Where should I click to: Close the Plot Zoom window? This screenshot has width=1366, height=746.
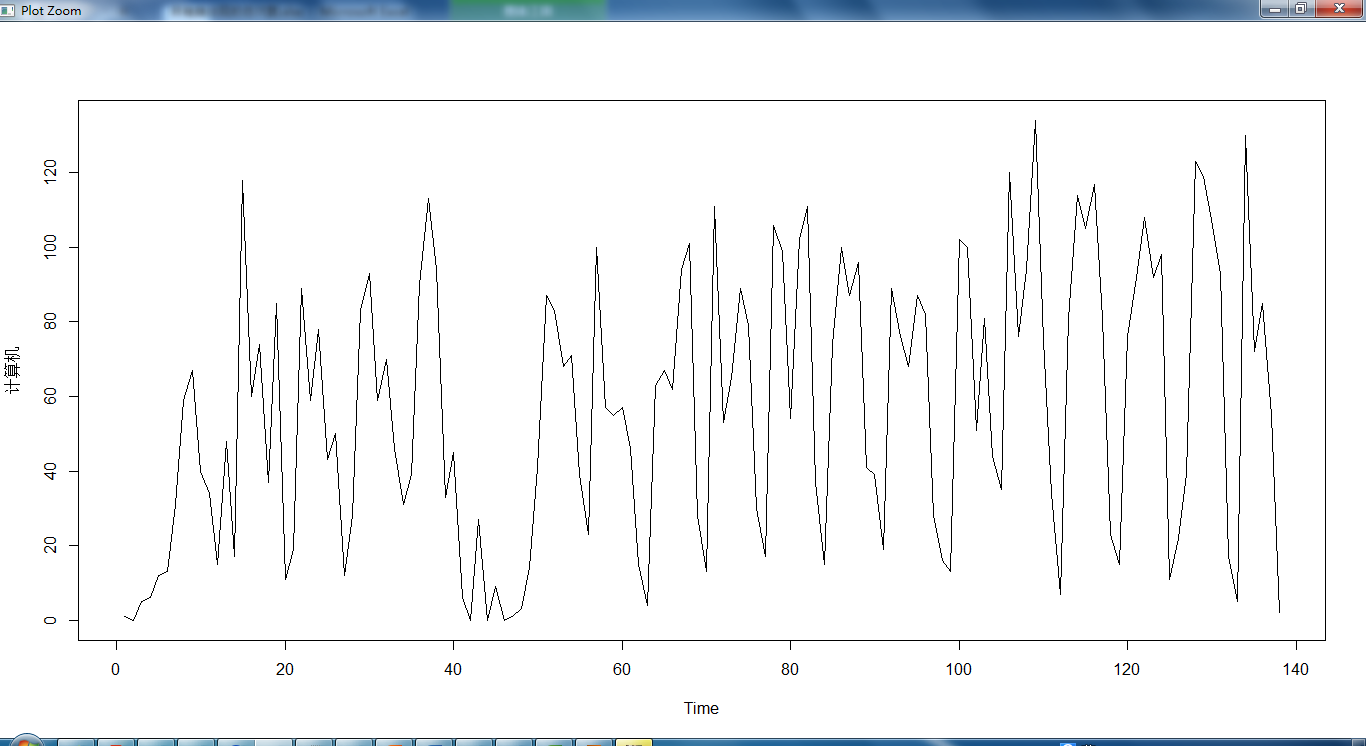tap(1337, 9)
